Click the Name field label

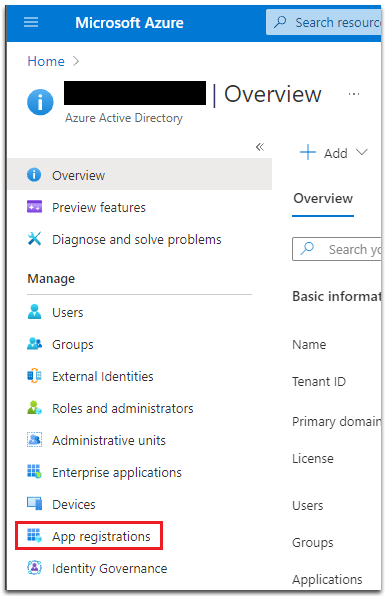coord(309,345)
